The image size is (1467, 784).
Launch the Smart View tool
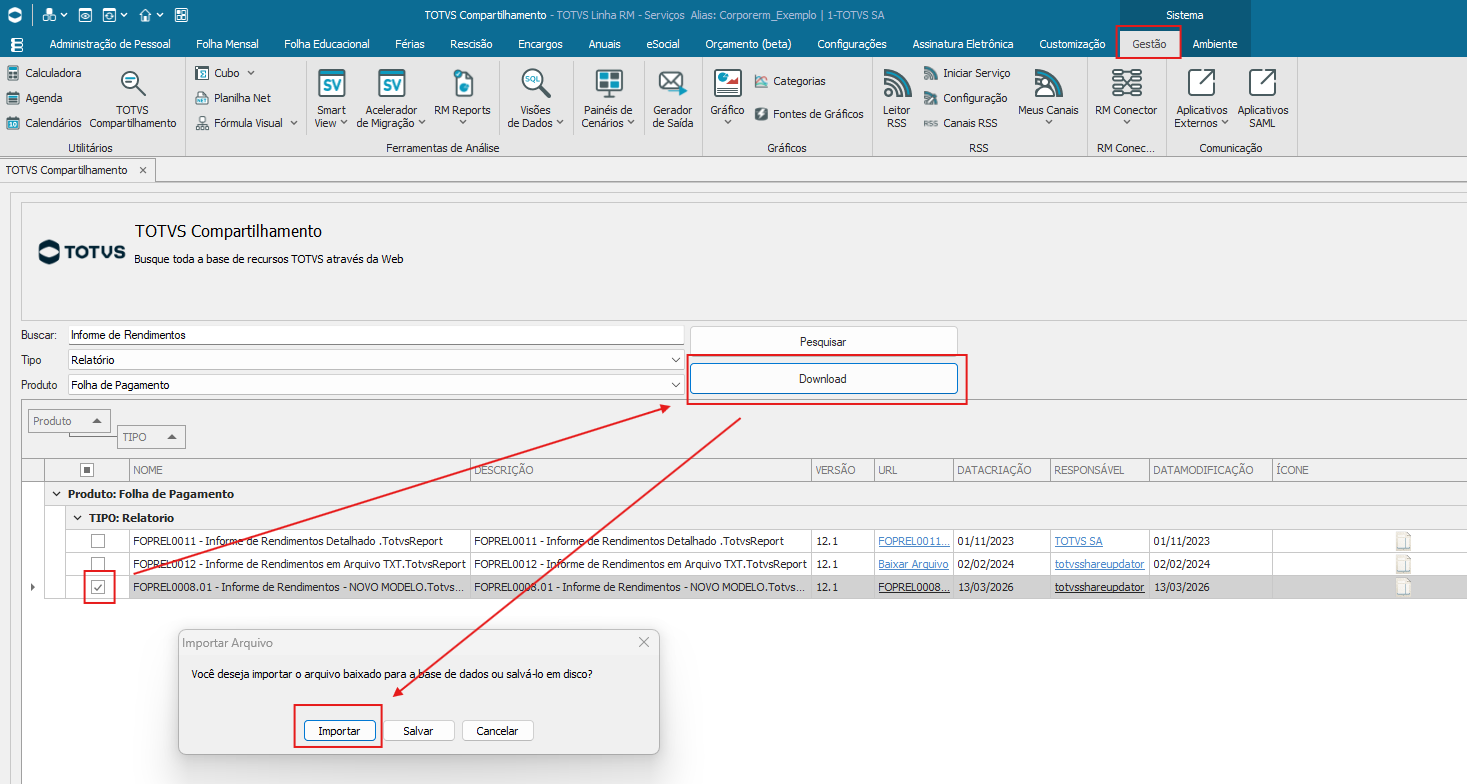pyautogui.click(x=331, y=99)
